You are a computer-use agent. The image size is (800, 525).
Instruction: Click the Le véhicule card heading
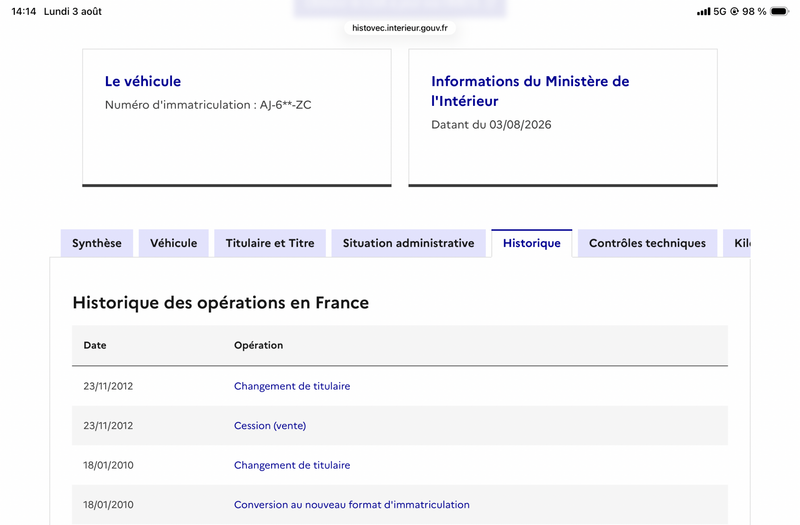point(143,81)
